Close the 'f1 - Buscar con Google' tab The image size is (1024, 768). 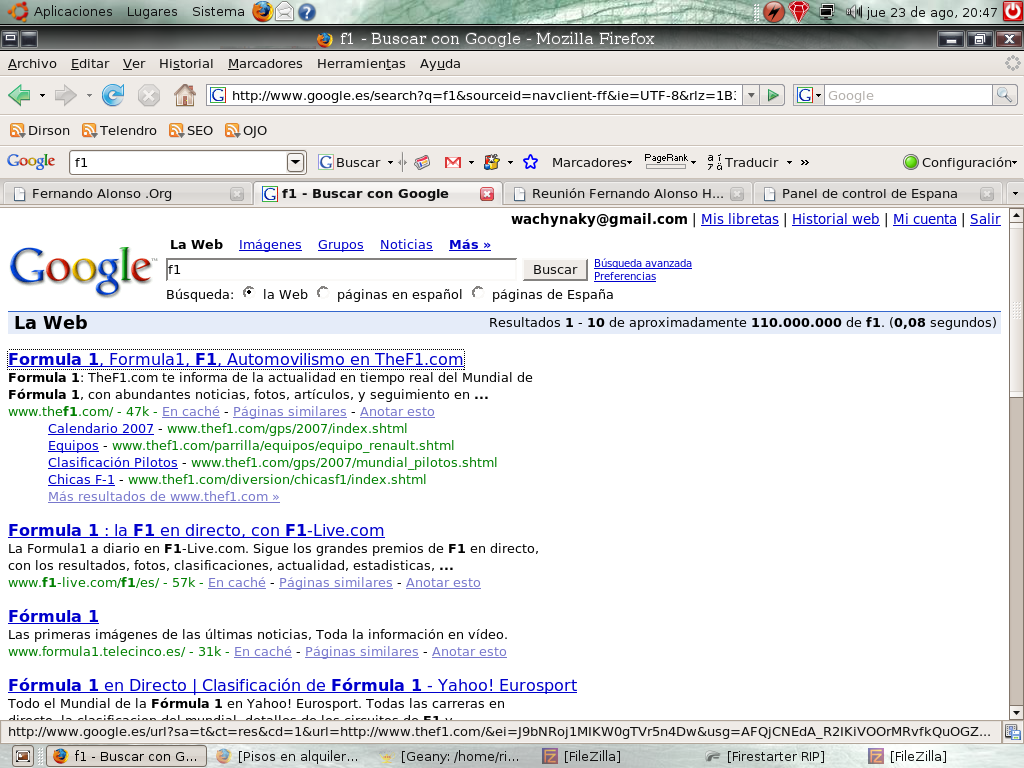(x=487, y=194)
